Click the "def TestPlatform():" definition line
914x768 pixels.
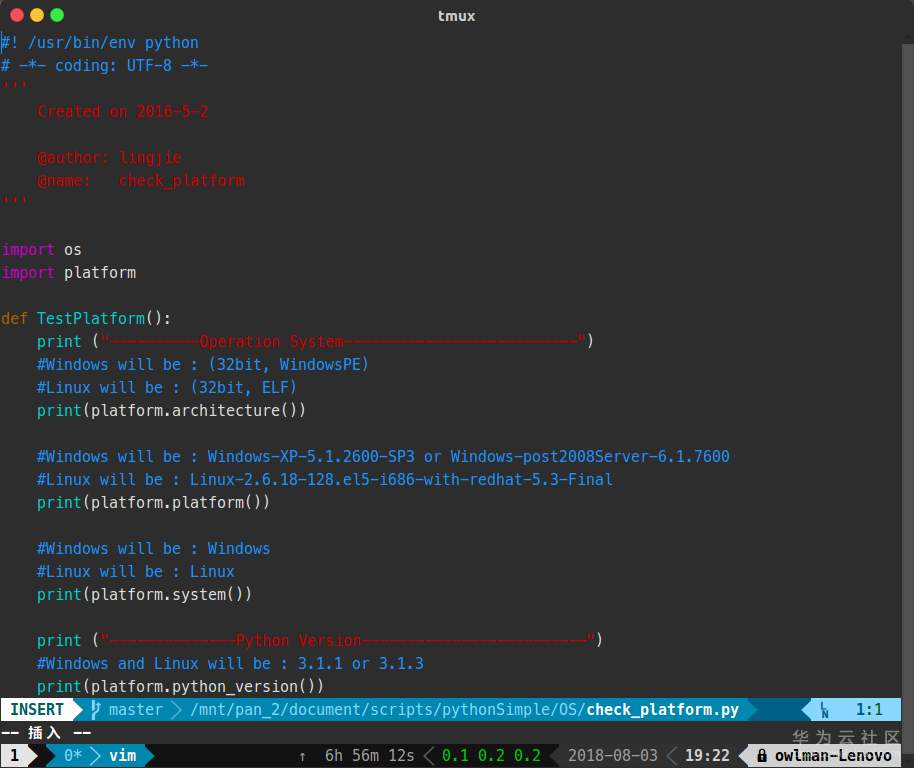[x=86, y=318]
